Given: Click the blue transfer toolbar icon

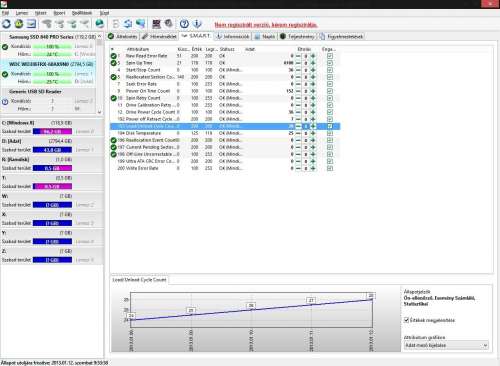Looking at the screenshot, I should (x=140, y=24).
